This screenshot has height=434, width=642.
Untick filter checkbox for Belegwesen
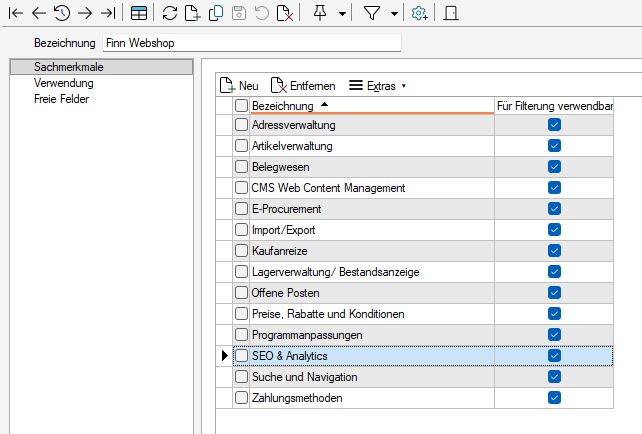554,167
